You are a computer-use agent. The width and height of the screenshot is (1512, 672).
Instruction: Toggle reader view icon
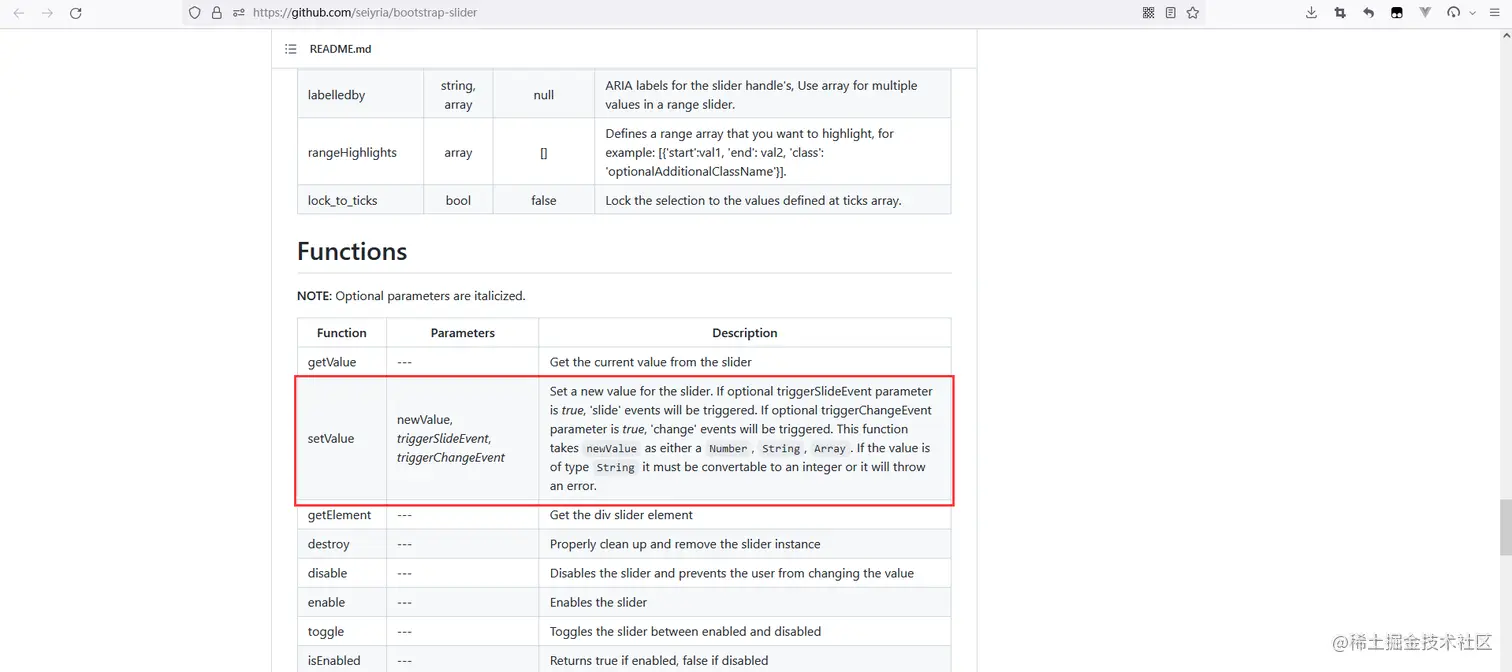point(1170,13)
